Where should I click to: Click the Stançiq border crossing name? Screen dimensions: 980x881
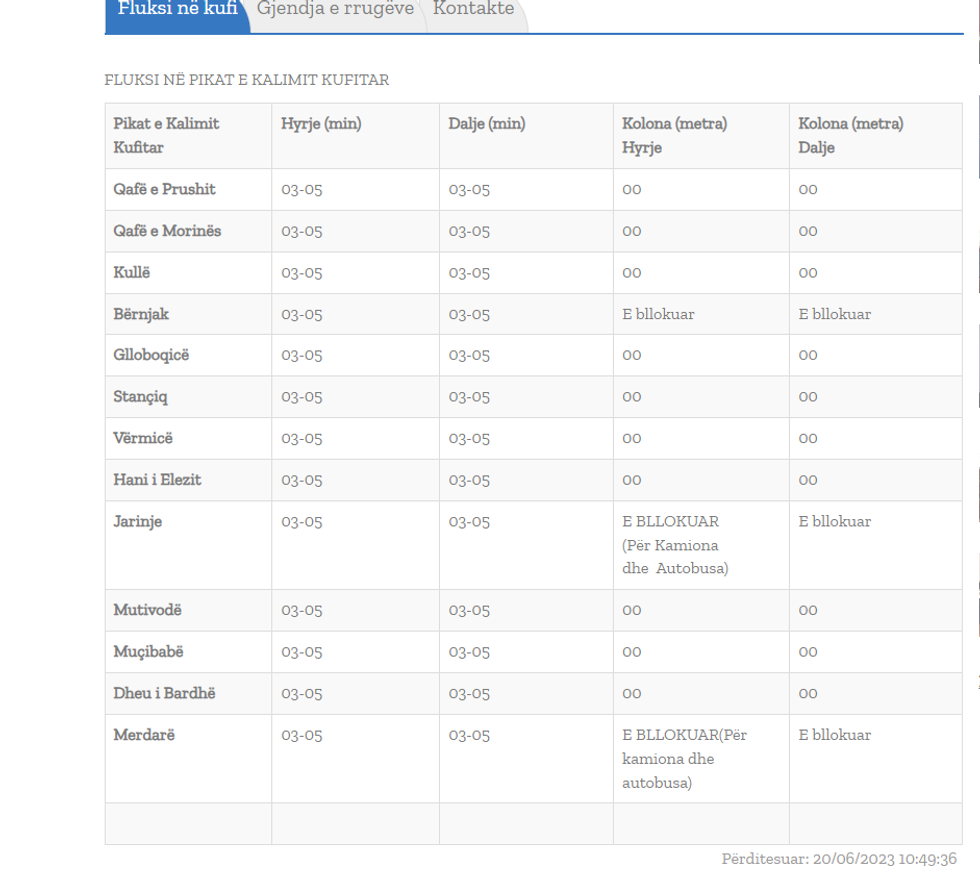coord(140,397)
